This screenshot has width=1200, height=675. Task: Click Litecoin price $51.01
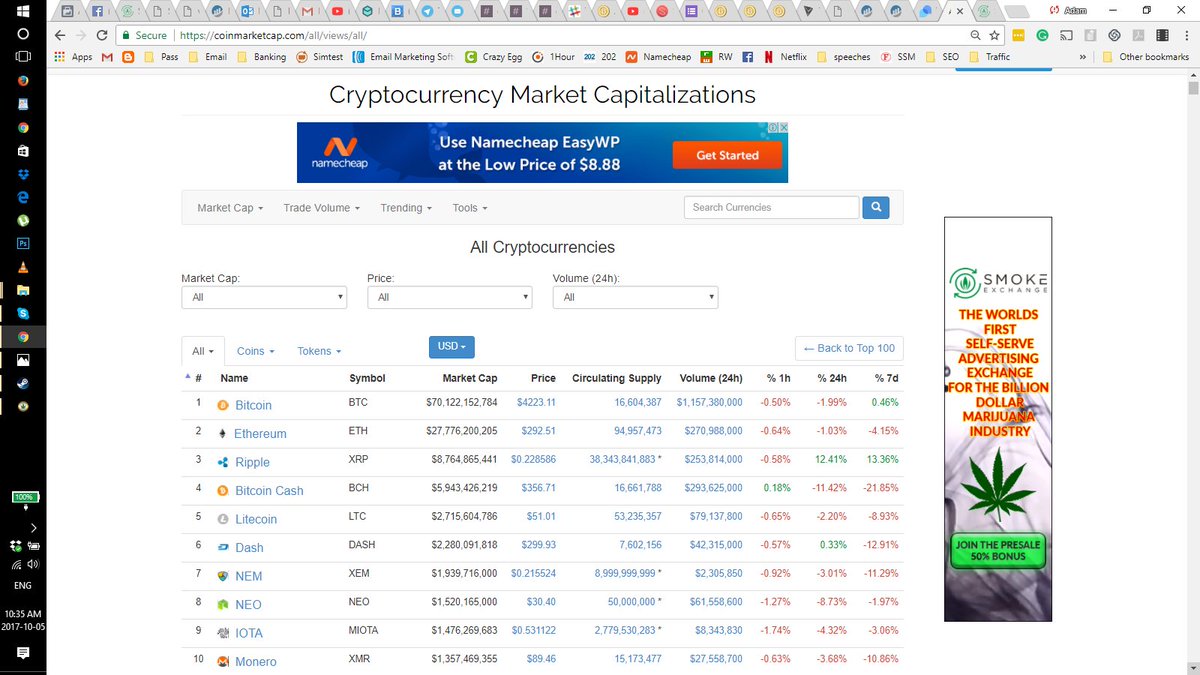[x=540, y=519]
